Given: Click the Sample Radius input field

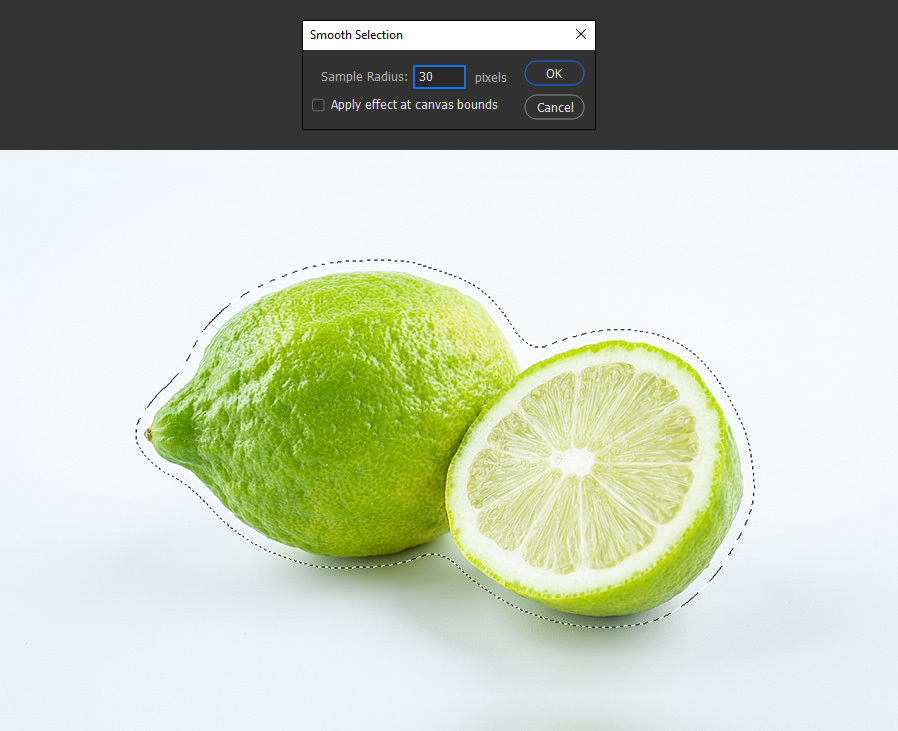Looking at the screenshot, I should [x=439, y=77].
